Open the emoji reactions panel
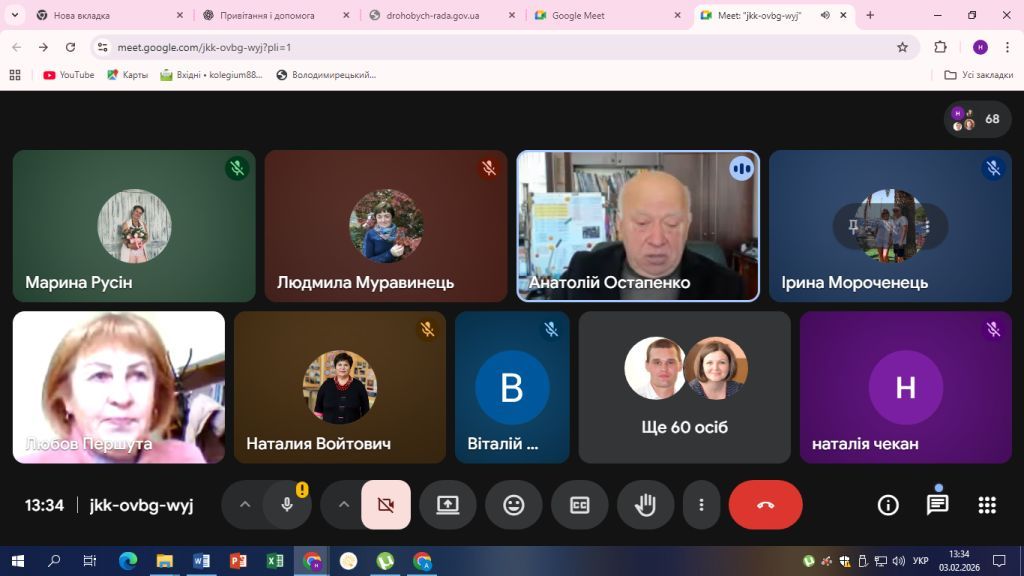This screenshot has height=576, width=1024. point(513,505)
